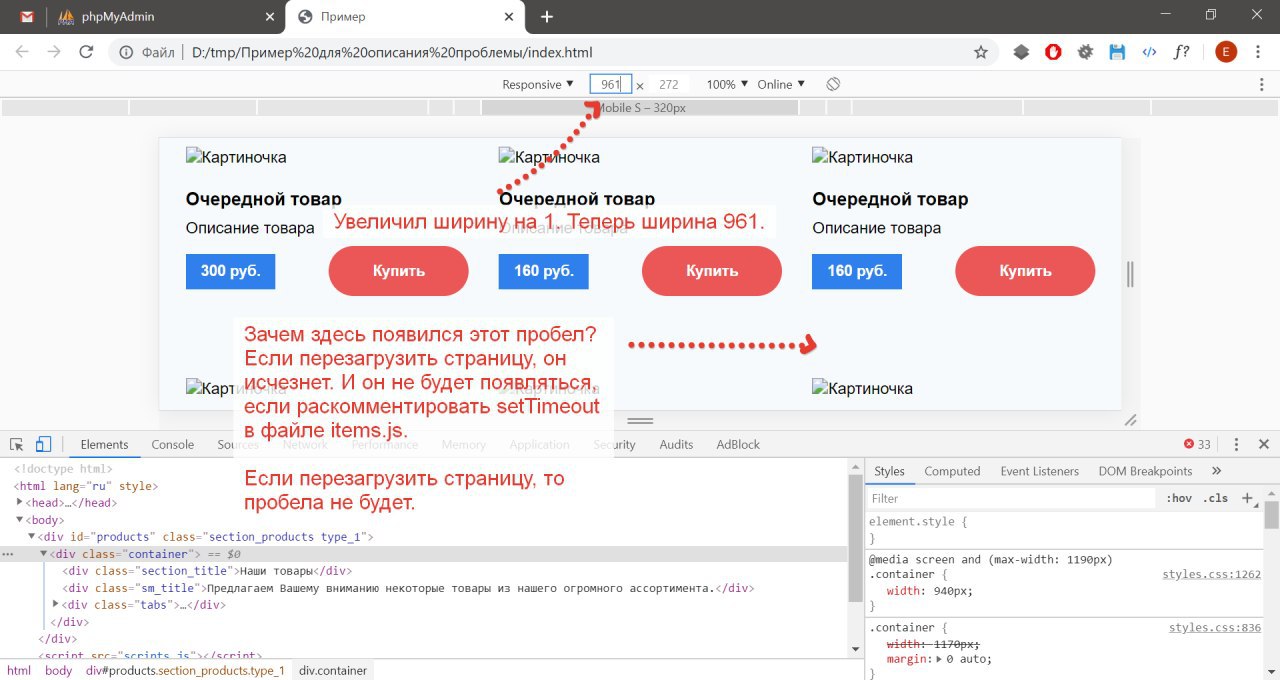The image size is (1280, 680).
Task: Collapse the div#products node
Action: coord(32,537)
